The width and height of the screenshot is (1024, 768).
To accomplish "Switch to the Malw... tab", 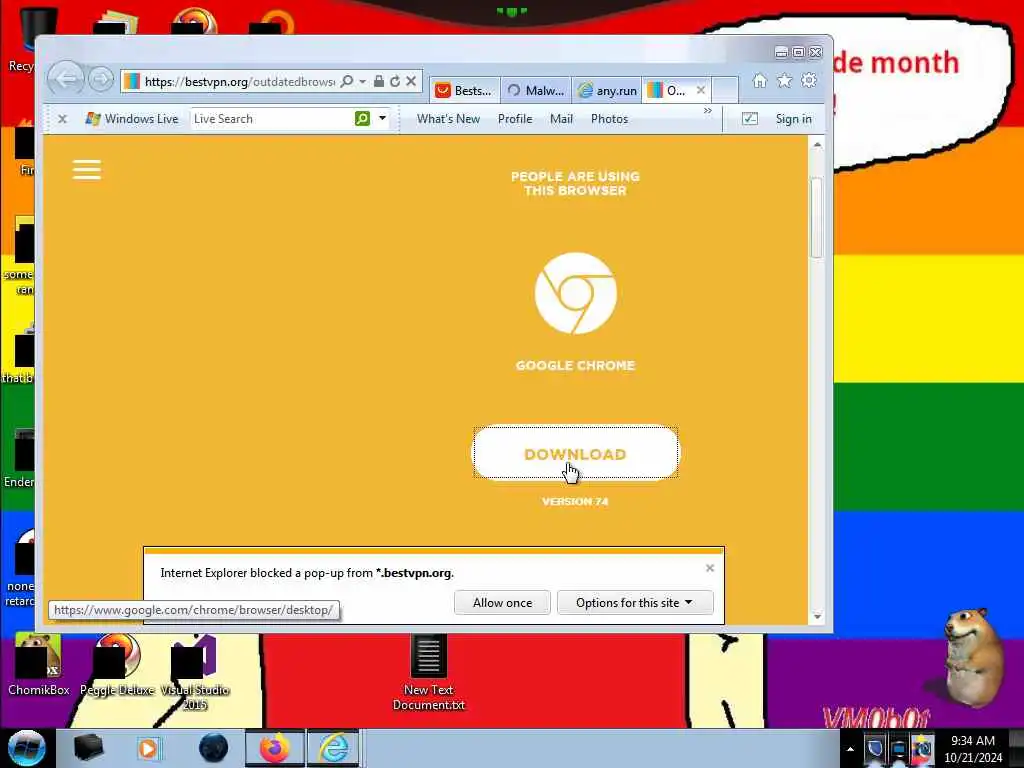I will (537, 90).
